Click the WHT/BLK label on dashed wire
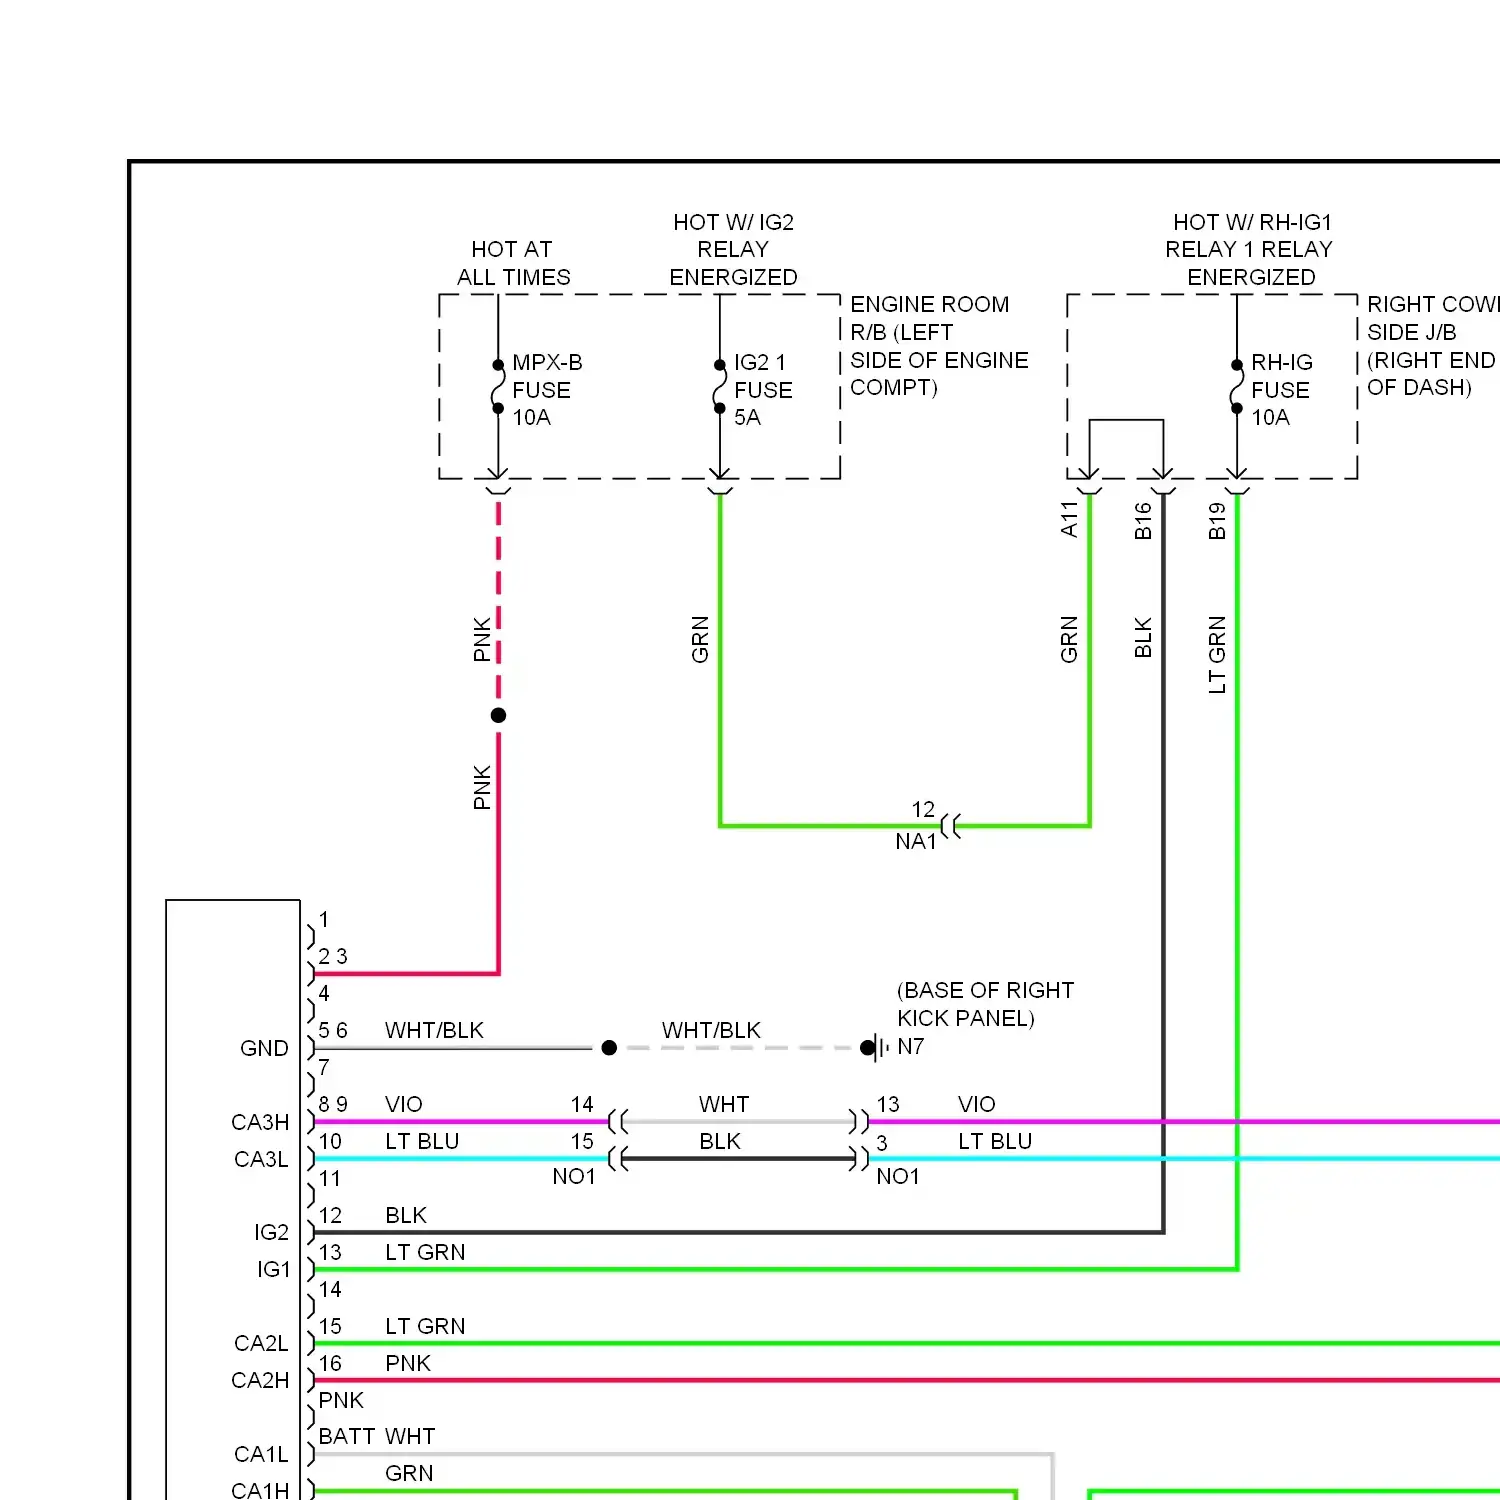Image resolution: width=1500 pixels, height=1500 pixels. point(711,1030)
